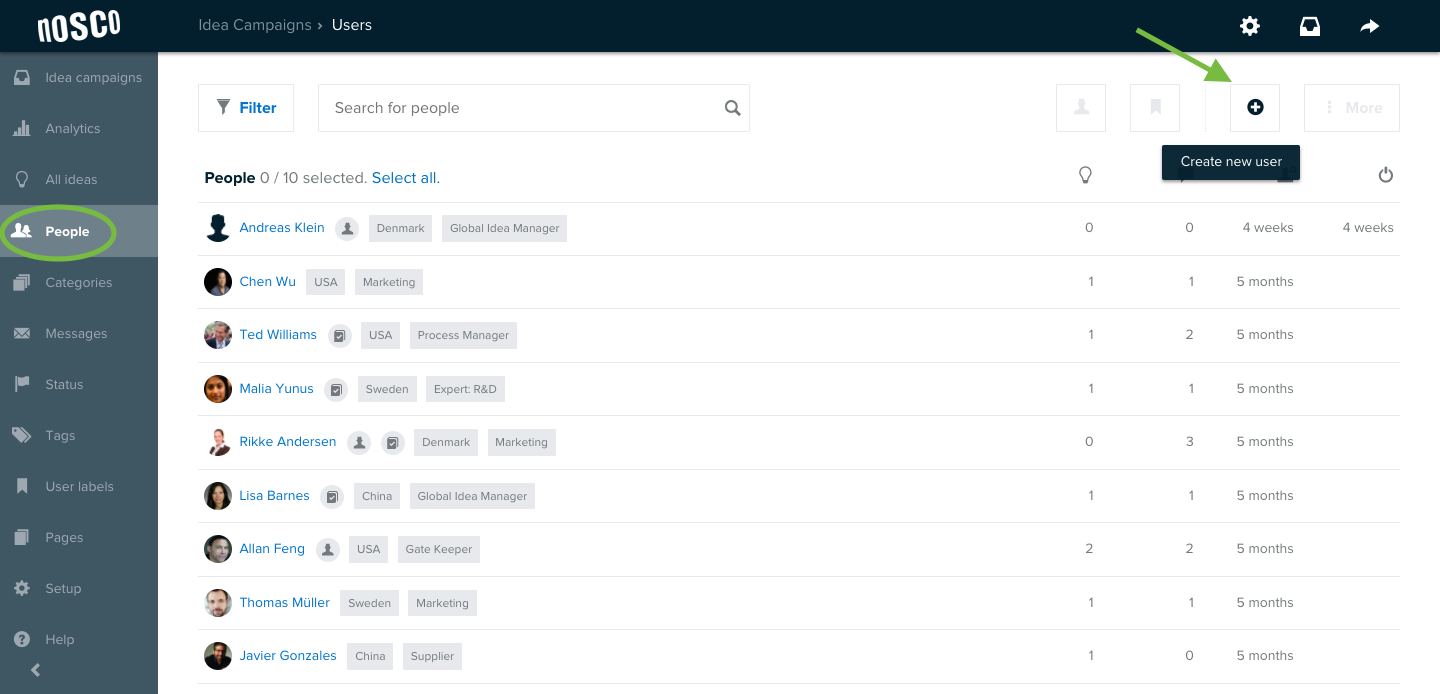The width and height of the screenshot is (1440, 694).
Task: Open Help in sidebar
Action: tap(79, 639)
